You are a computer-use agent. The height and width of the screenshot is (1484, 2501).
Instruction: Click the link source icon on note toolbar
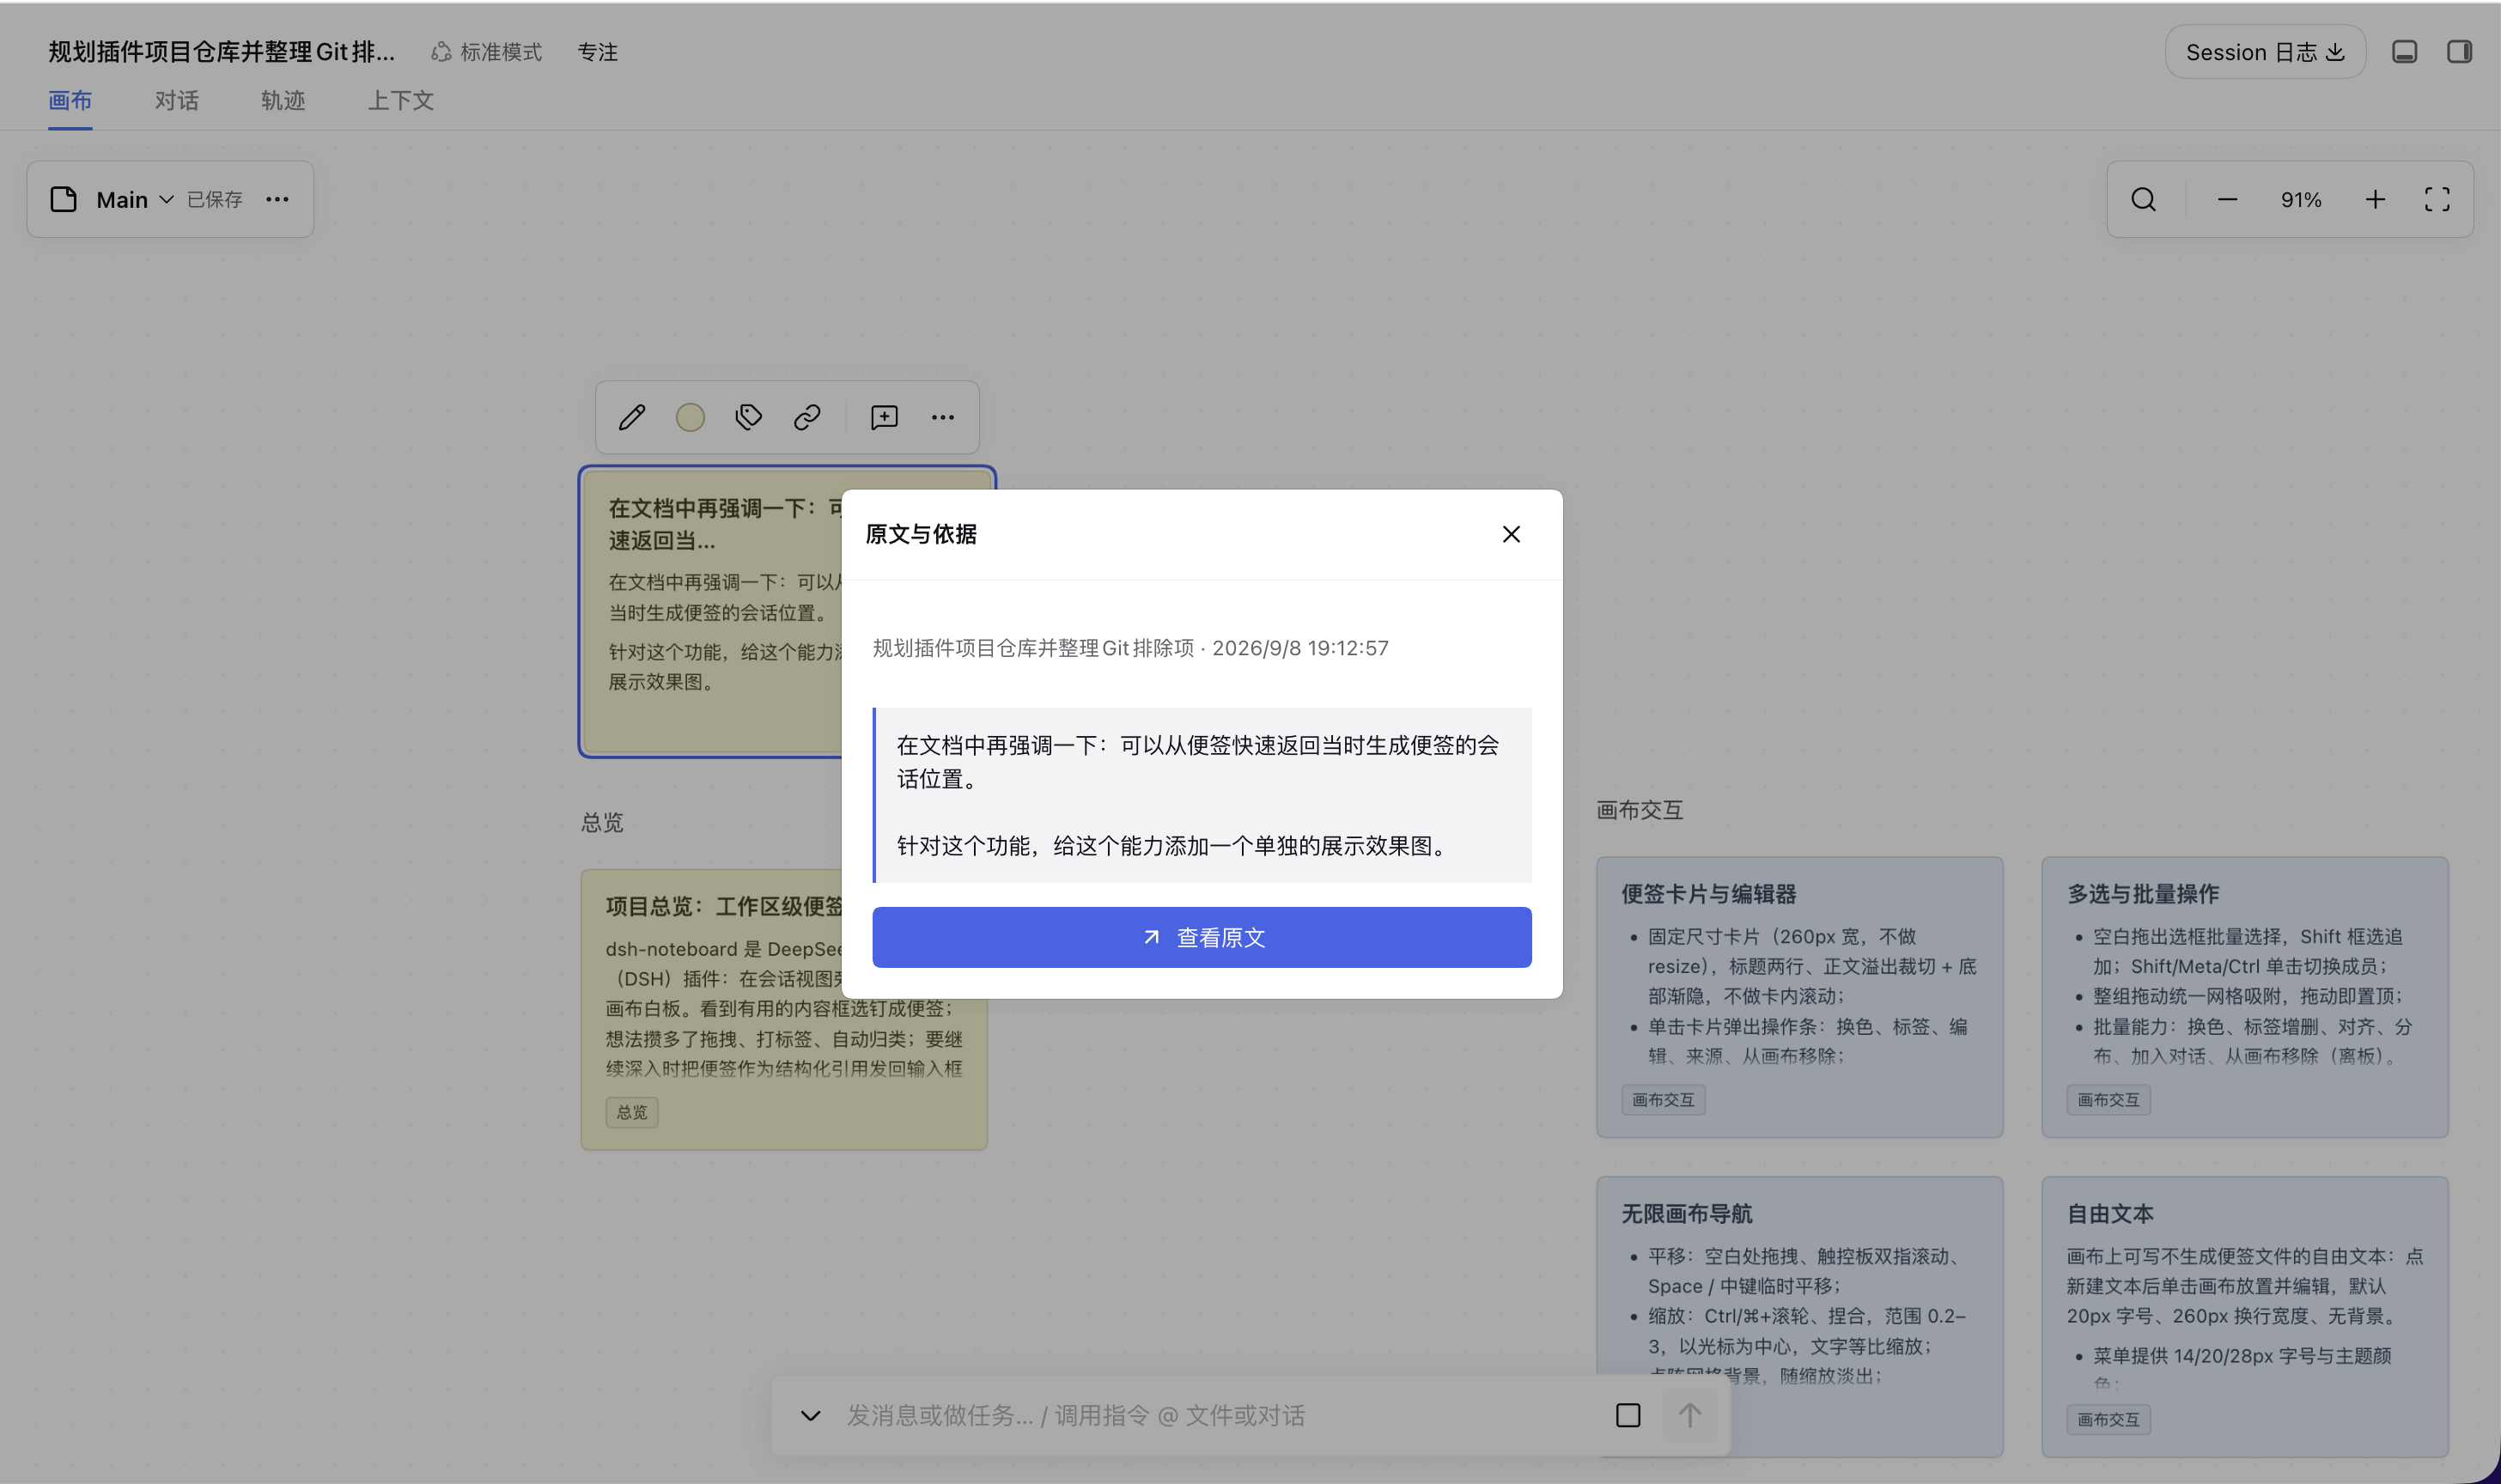807,417
